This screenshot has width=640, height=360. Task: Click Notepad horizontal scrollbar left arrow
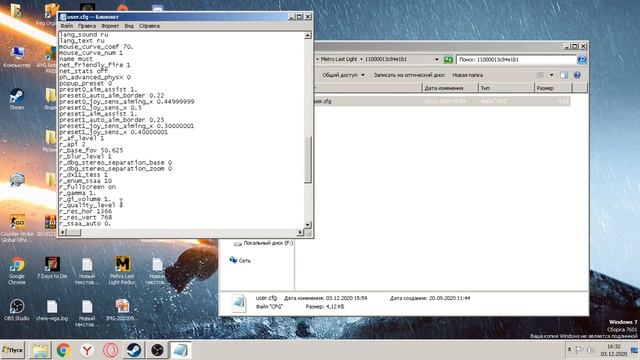click(x=62, y=232)
